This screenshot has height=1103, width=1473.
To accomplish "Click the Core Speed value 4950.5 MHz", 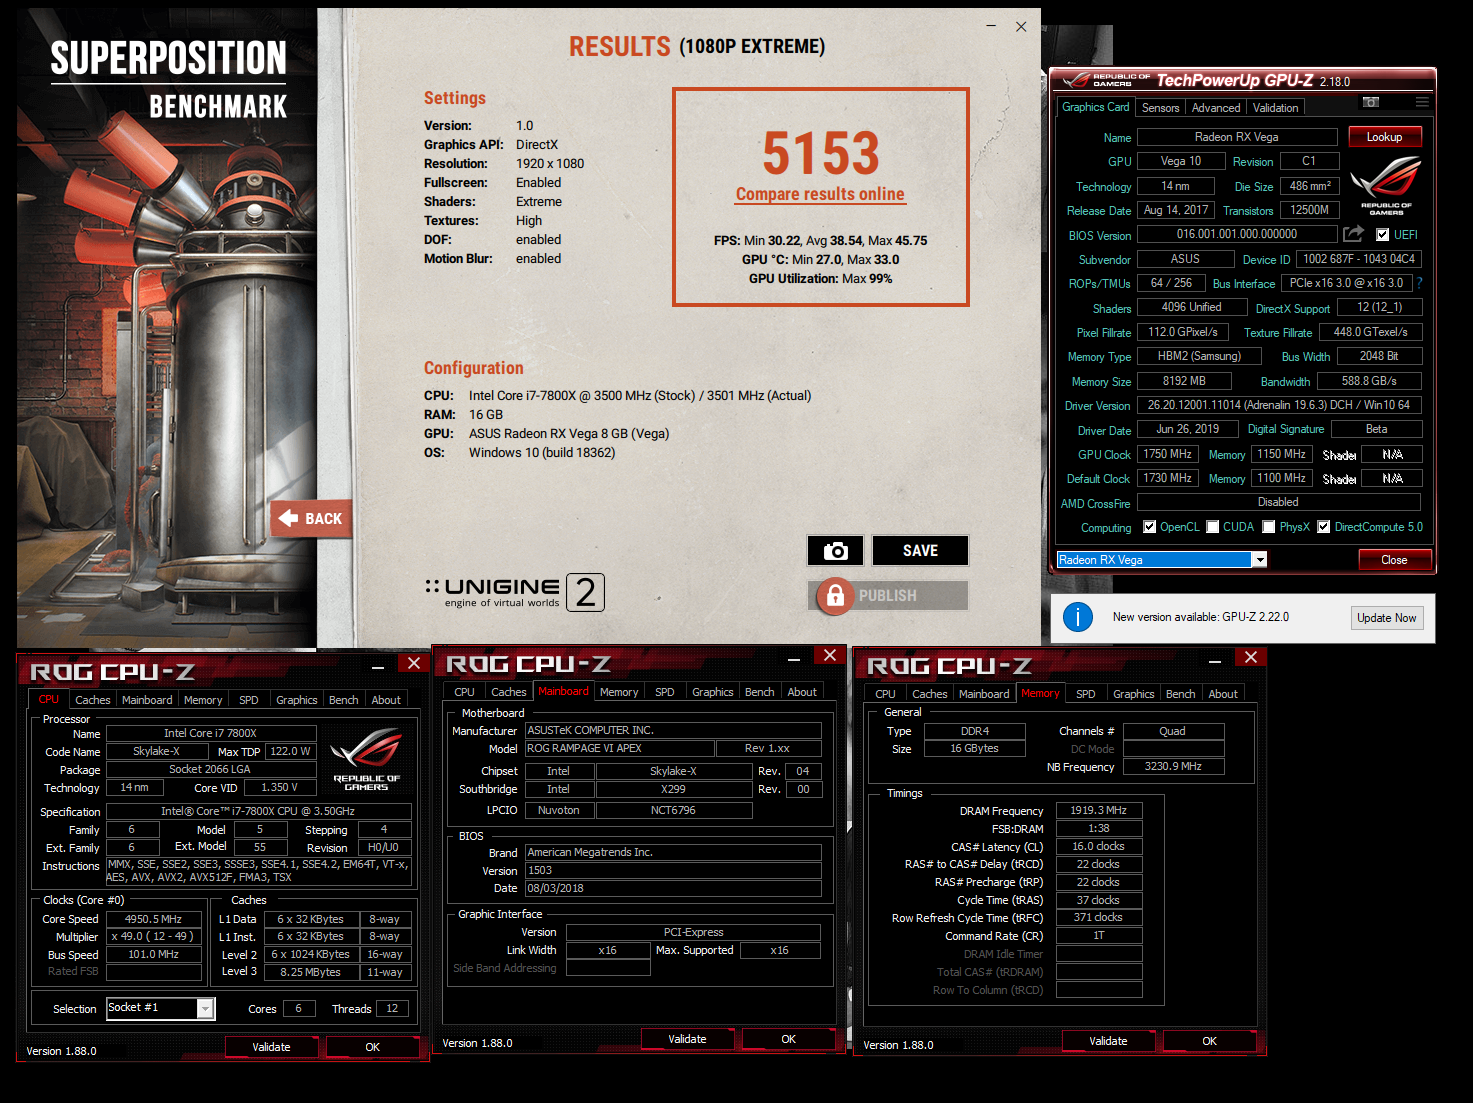I will click(153, 919).
